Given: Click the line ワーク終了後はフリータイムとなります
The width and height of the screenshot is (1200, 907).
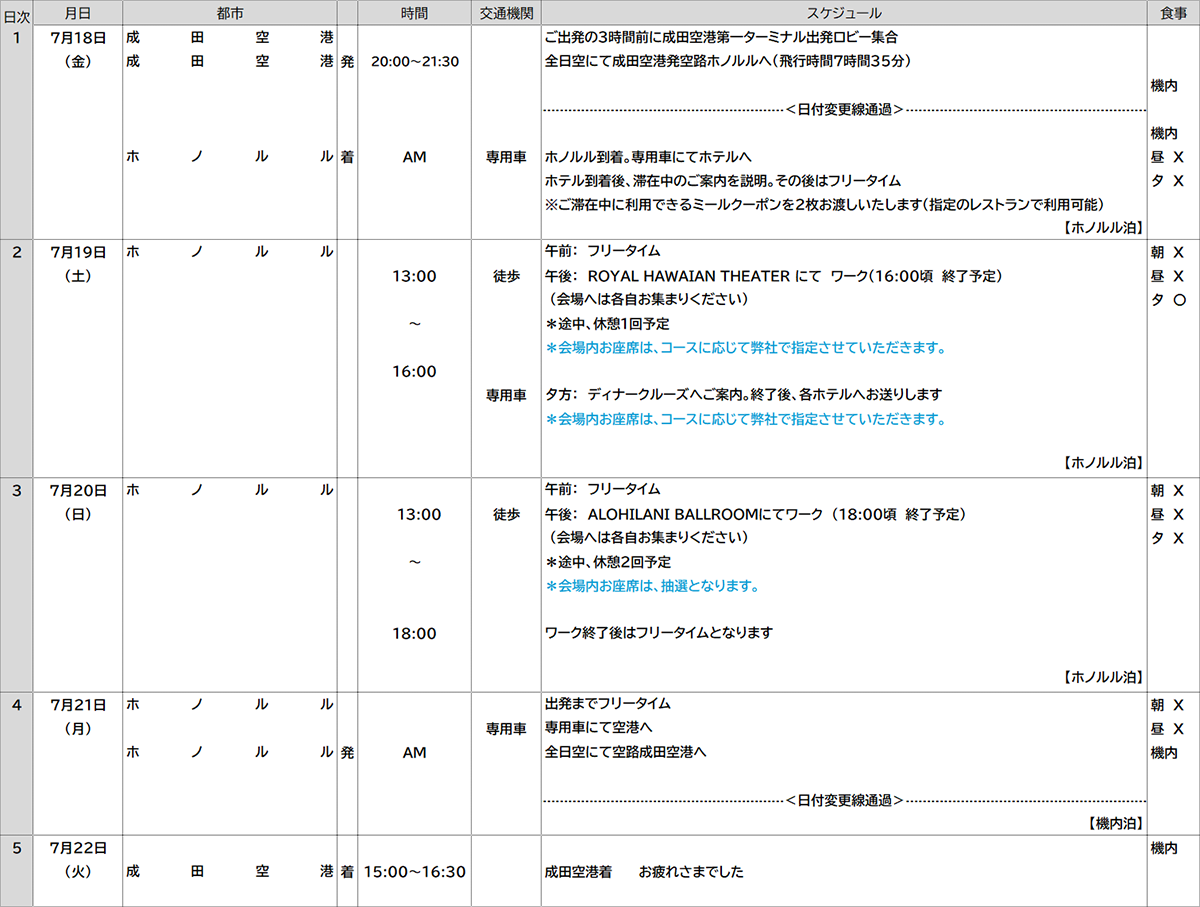Looking at the screenshot, I should click(x=659, y=633).
